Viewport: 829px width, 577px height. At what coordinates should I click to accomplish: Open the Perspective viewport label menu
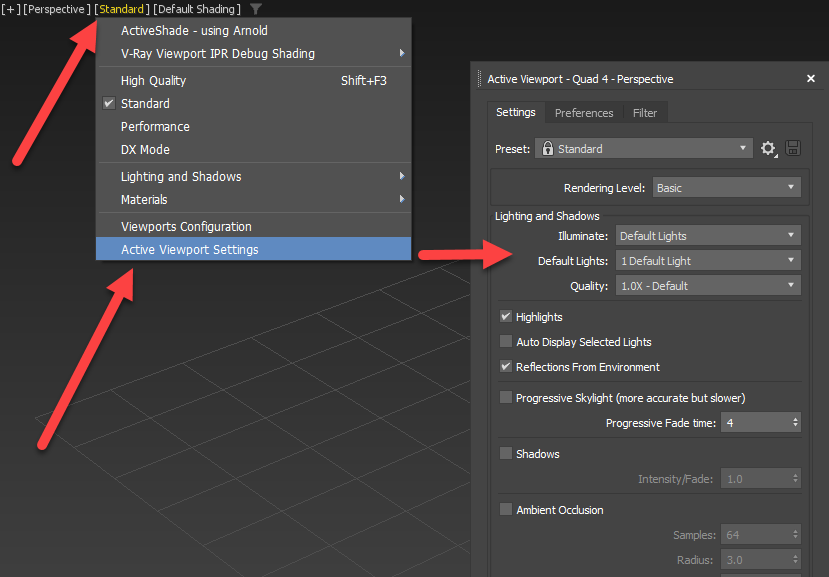[x=53, y=8]
